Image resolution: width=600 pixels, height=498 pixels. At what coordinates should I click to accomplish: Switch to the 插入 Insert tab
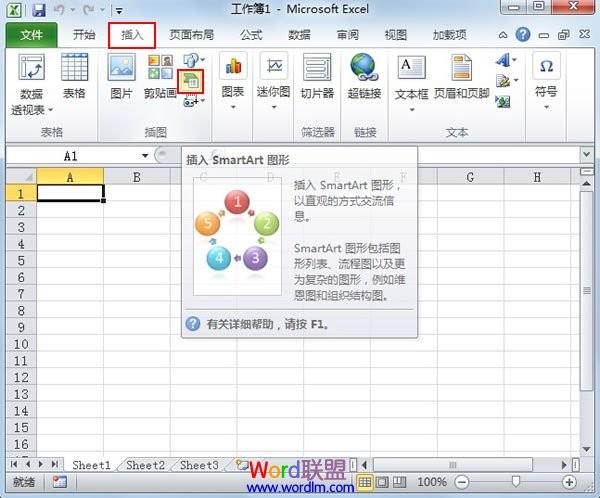132,35
